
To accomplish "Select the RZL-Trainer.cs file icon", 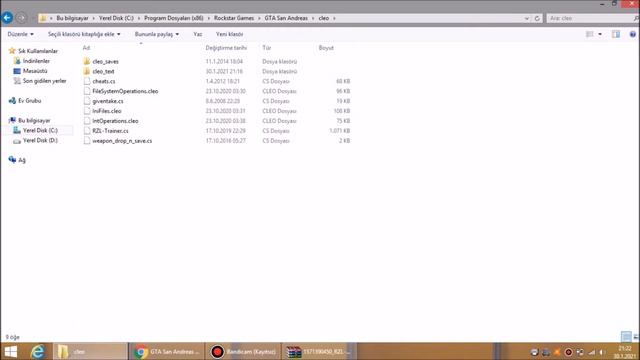I will coord(87,131).
